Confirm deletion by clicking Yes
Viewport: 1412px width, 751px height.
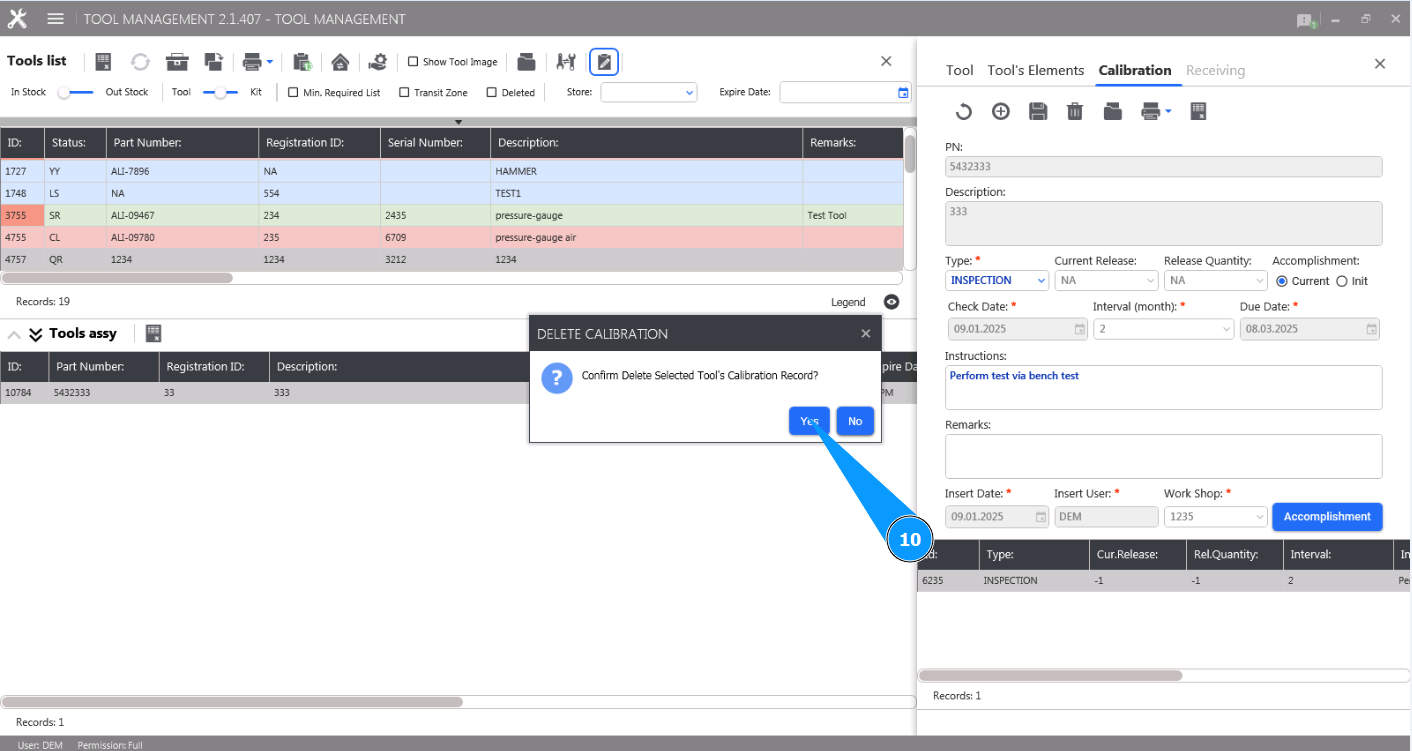(x=808, y=422)
